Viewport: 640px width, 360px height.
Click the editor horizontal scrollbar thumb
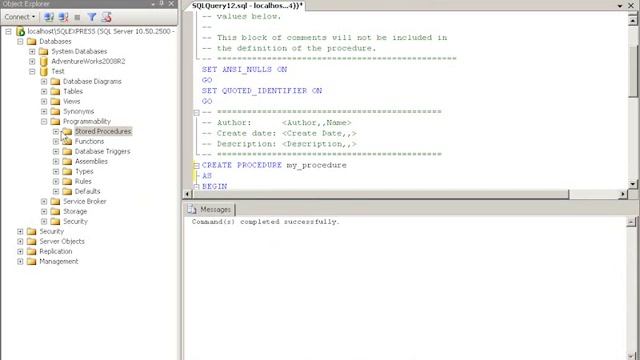(380, 194)
